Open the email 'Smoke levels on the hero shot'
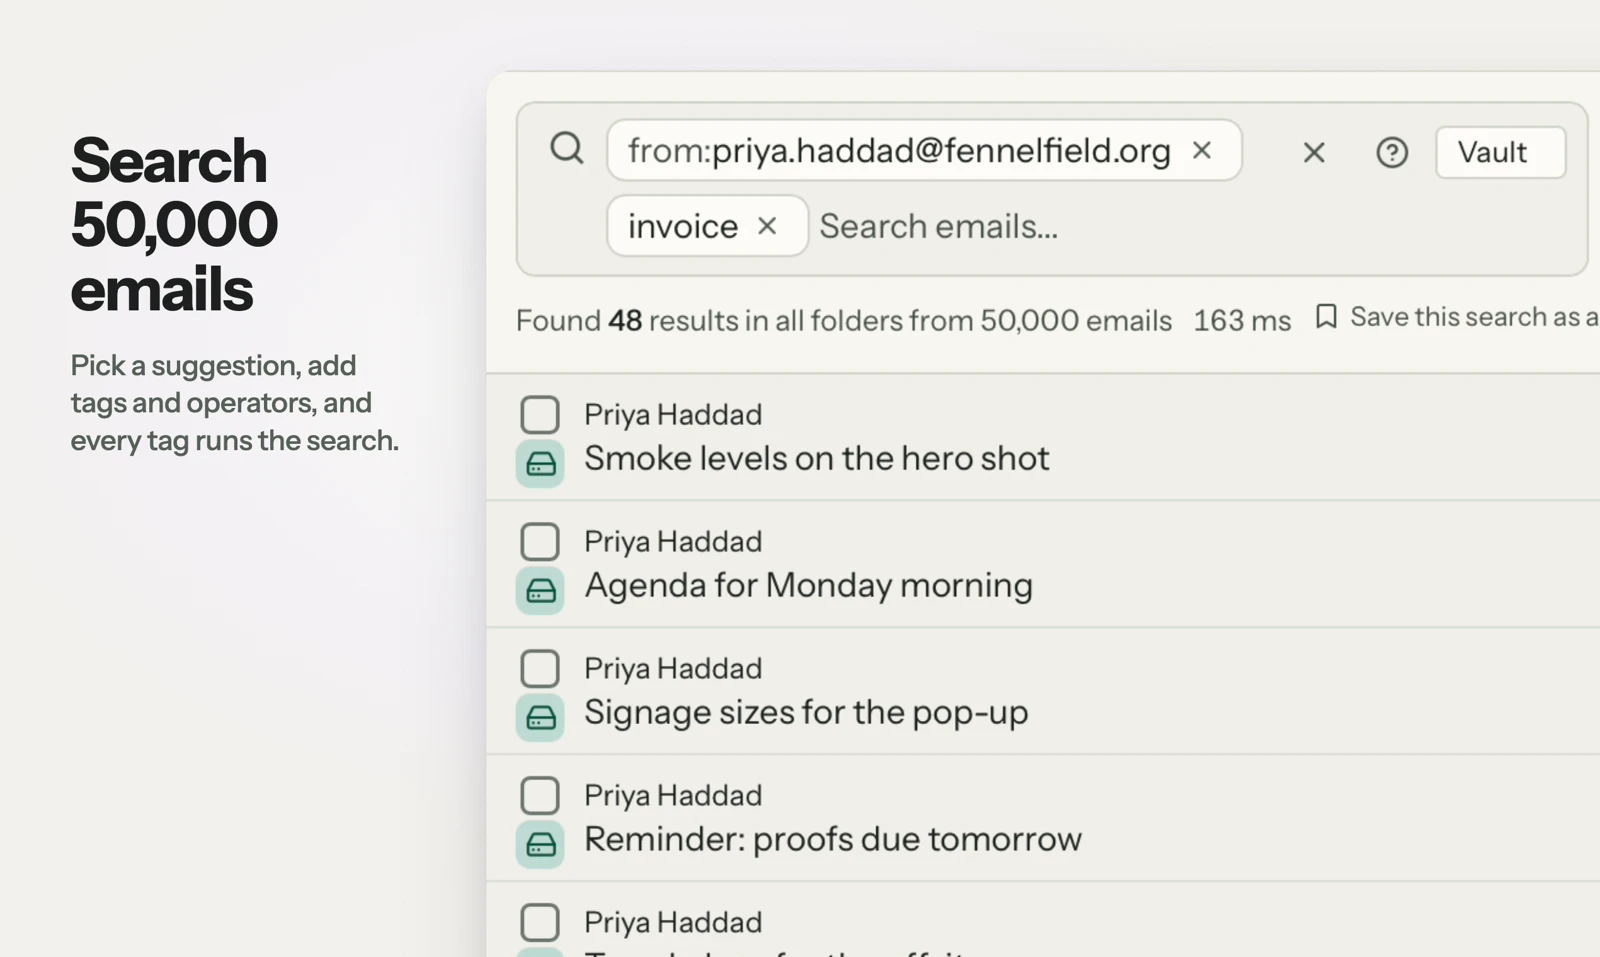 (817, 458)
